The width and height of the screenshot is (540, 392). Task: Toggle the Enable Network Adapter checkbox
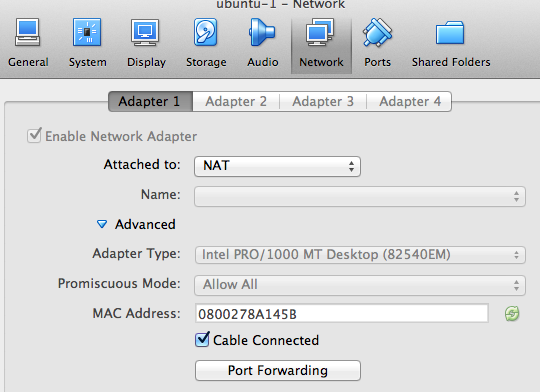pyautogui.click(x=34, y=135)
